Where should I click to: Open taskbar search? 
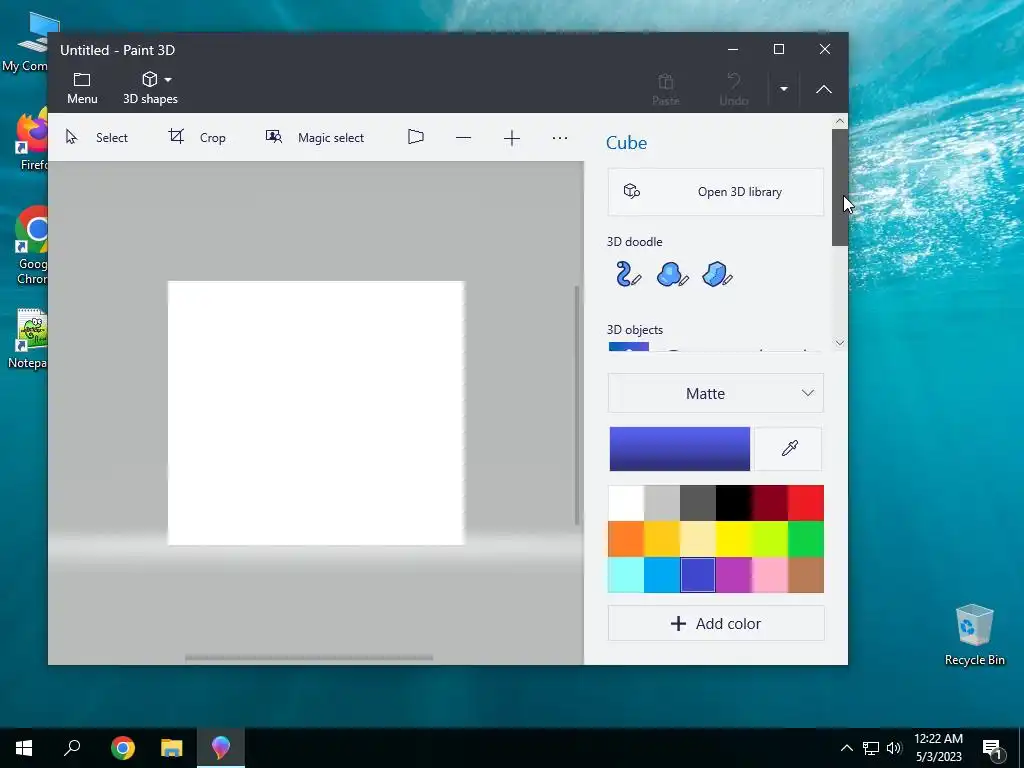pos(72,748)
